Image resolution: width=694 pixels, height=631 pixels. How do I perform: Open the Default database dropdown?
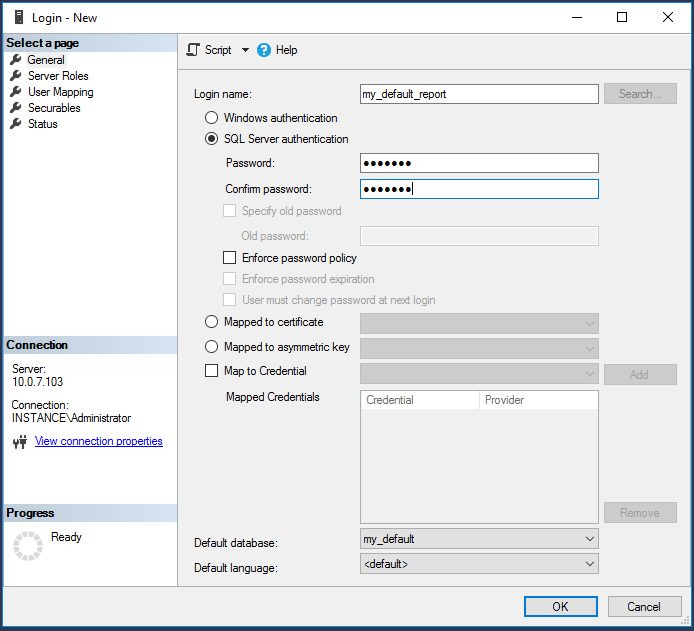479,539
